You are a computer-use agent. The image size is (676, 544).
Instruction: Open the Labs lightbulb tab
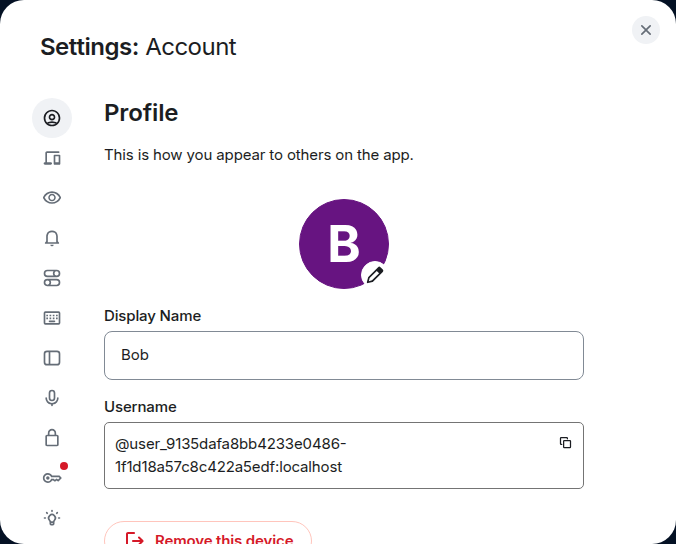pyautogui.click(x=52, y=518)
